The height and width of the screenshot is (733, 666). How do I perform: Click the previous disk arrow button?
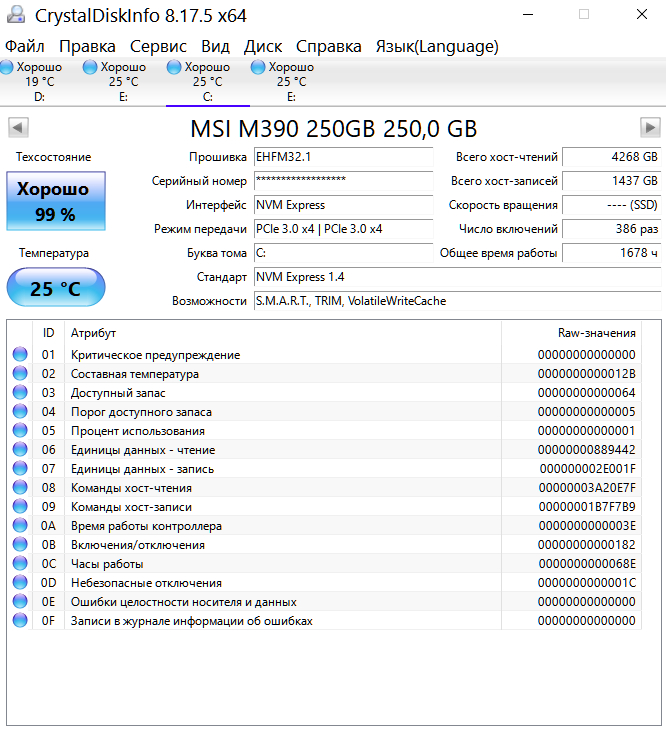18,128
